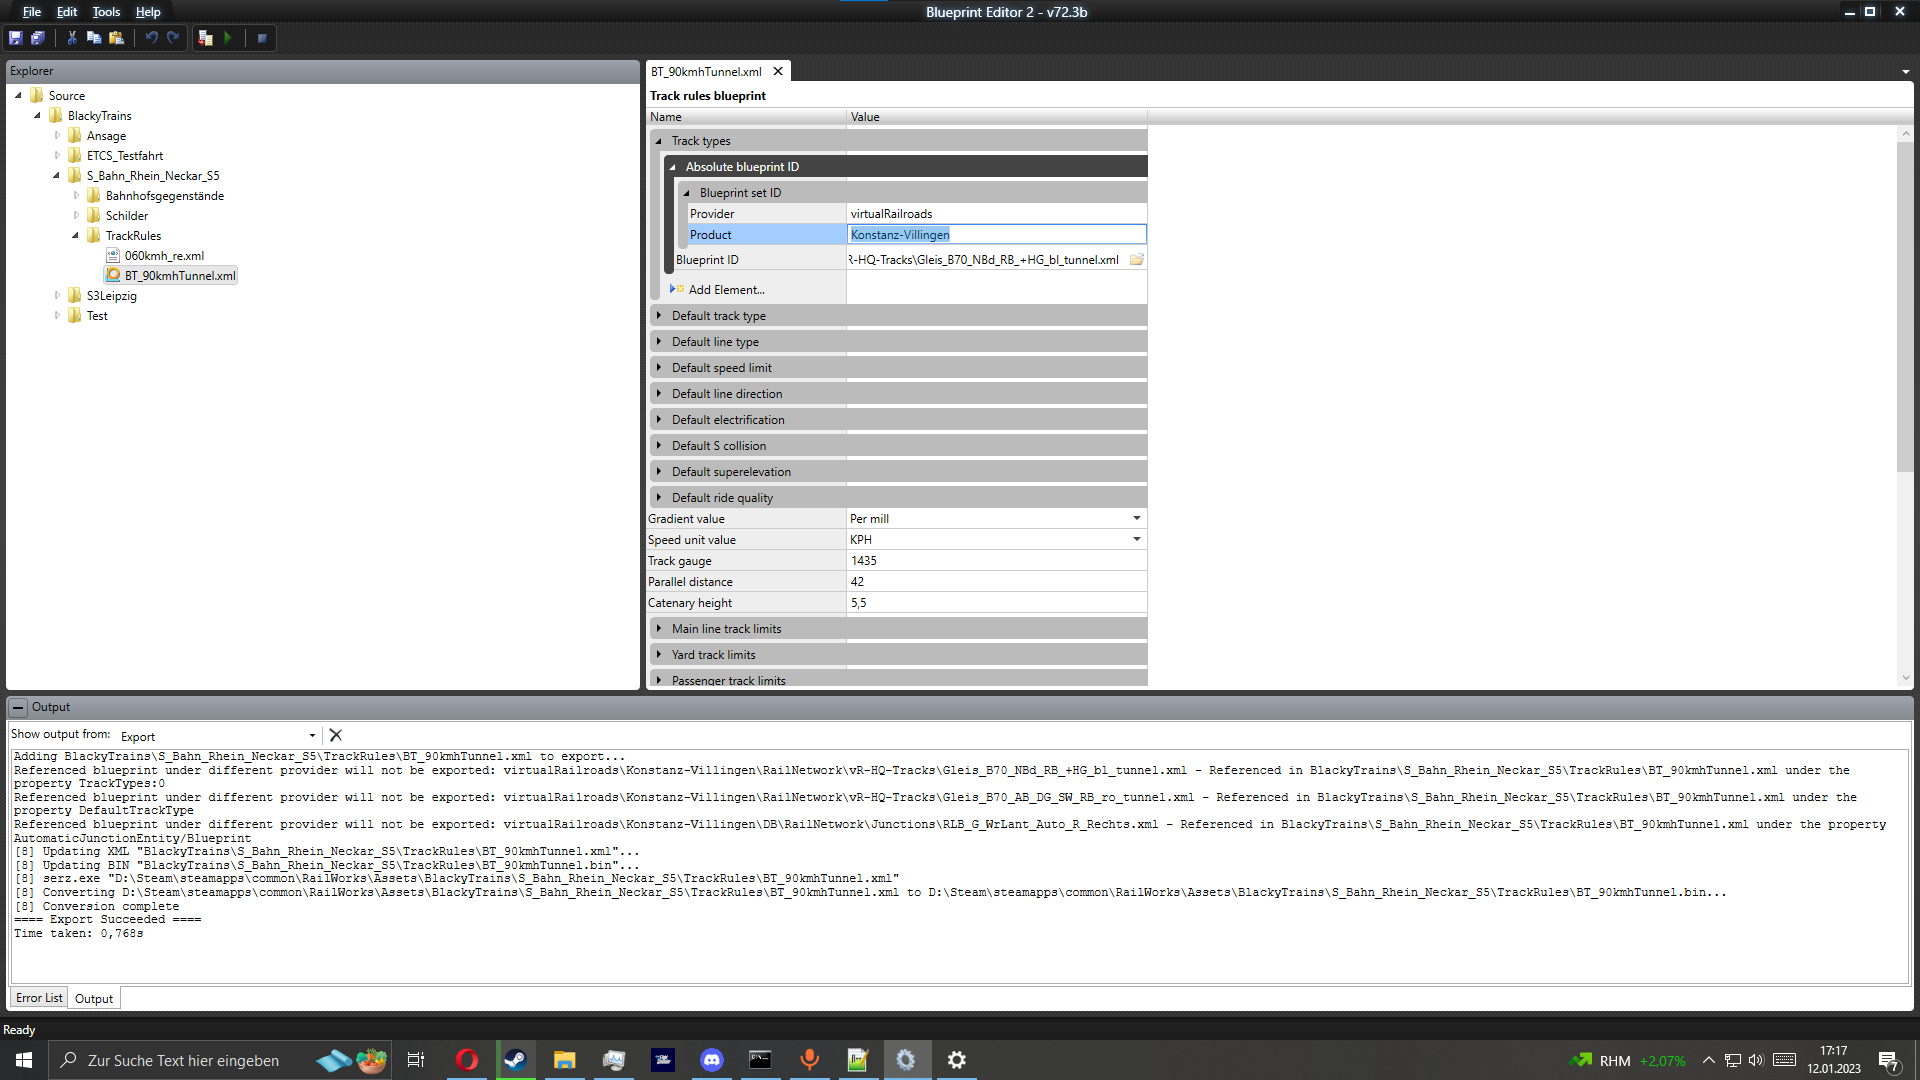Open the Tools menu
Image resolution: width=1920 pixels, height=1080 pixels.
[x=106, y=12]
